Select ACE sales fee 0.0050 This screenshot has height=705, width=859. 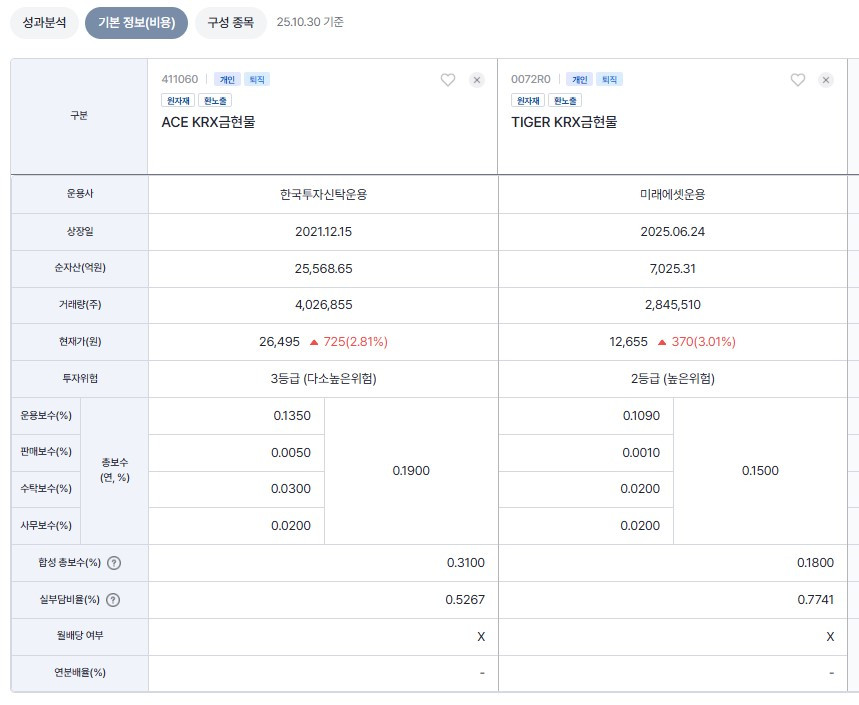pyautogui.click(x=291, y=453)
